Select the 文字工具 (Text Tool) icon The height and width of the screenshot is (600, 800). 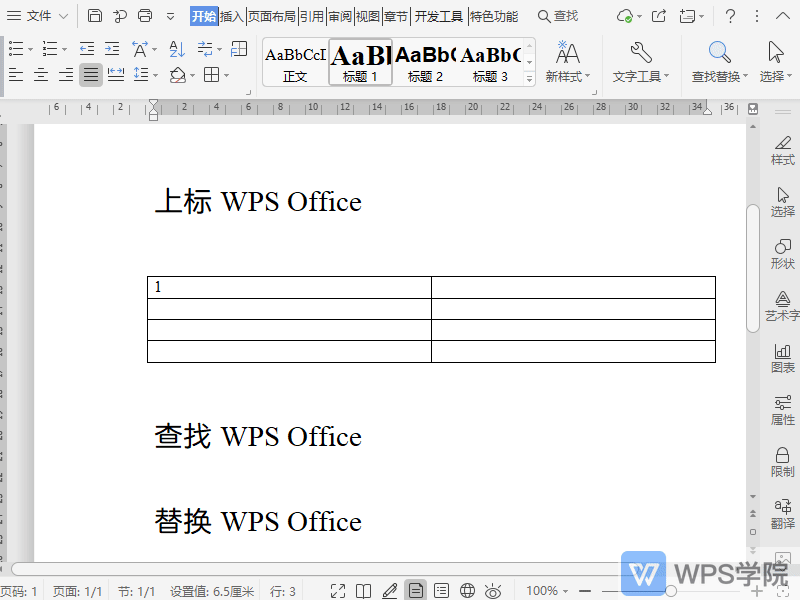[641, 60]
